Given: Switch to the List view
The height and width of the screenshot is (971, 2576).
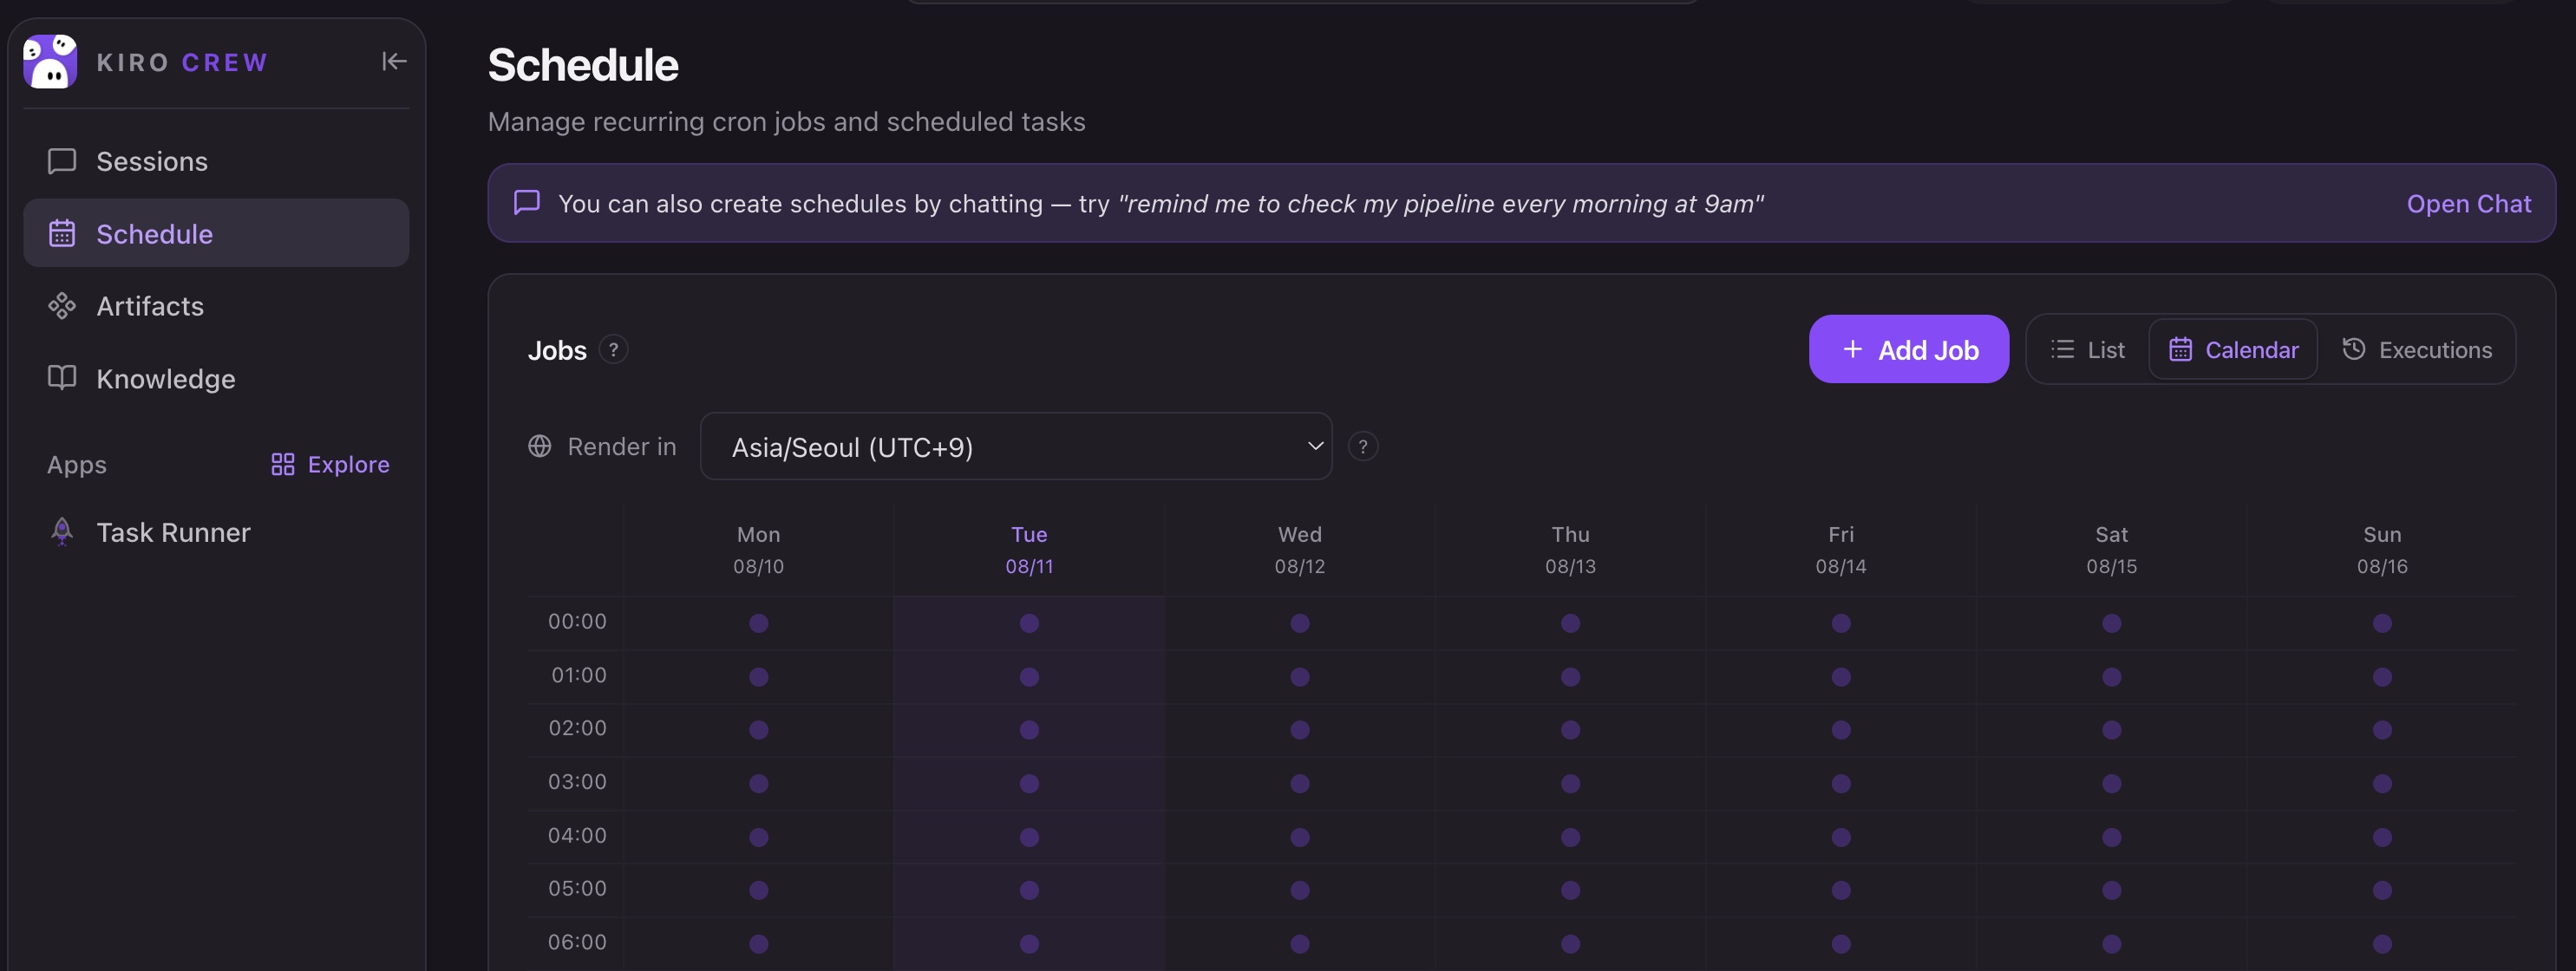Looking at the screenshot, I should click(x=2088, y=350).
